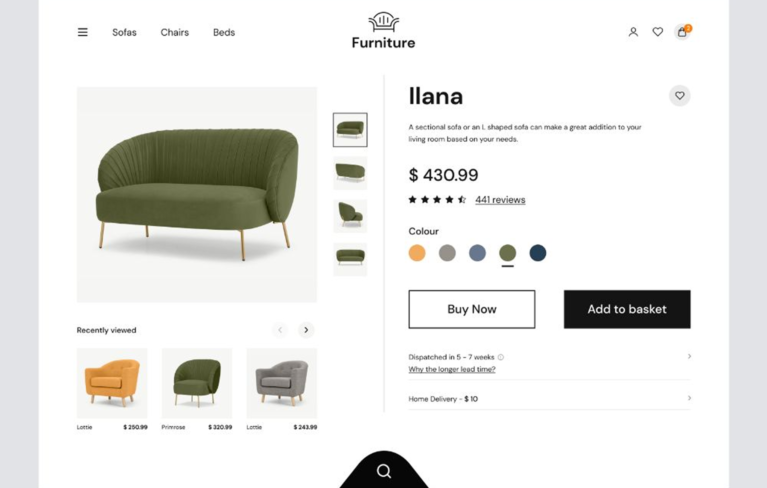The width and height of the screenshot is (767, 488).
Task: Show next recently viewed items
Action: (306, 330)
